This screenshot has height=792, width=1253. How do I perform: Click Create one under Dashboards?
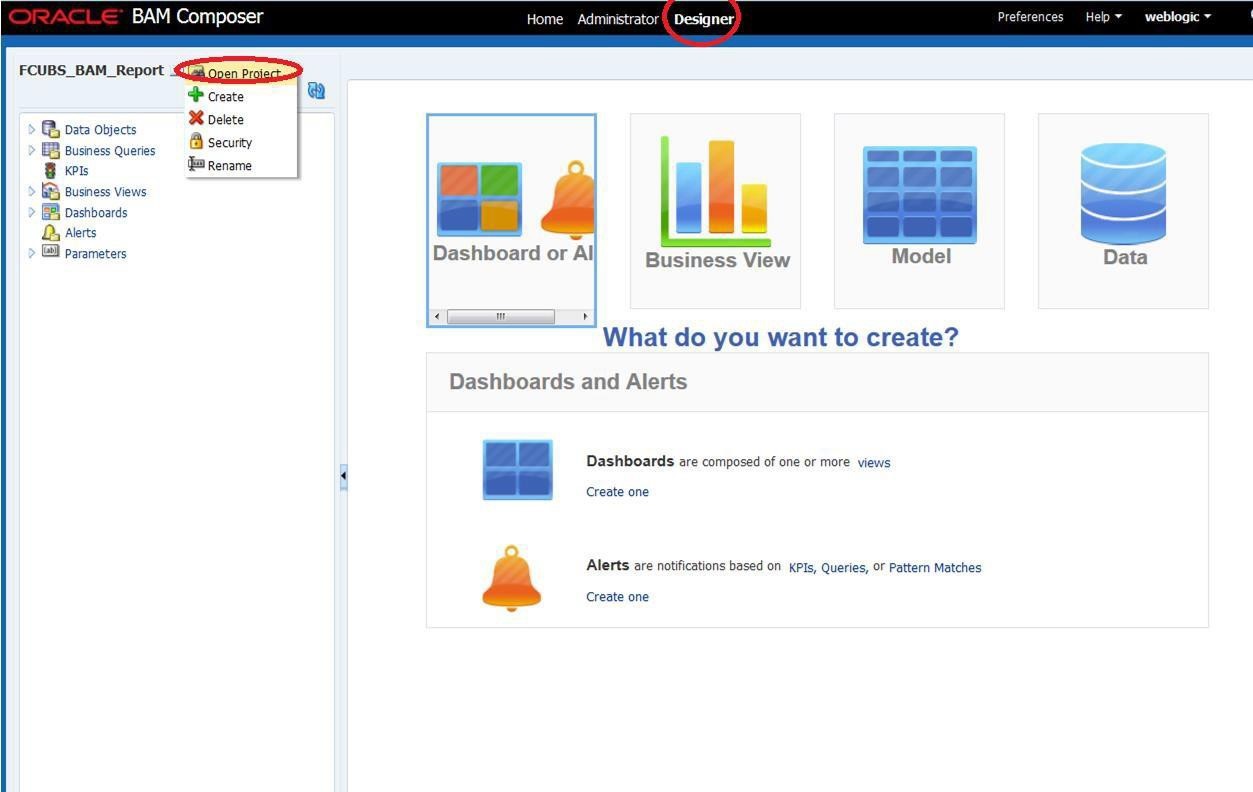click(617, 491)
